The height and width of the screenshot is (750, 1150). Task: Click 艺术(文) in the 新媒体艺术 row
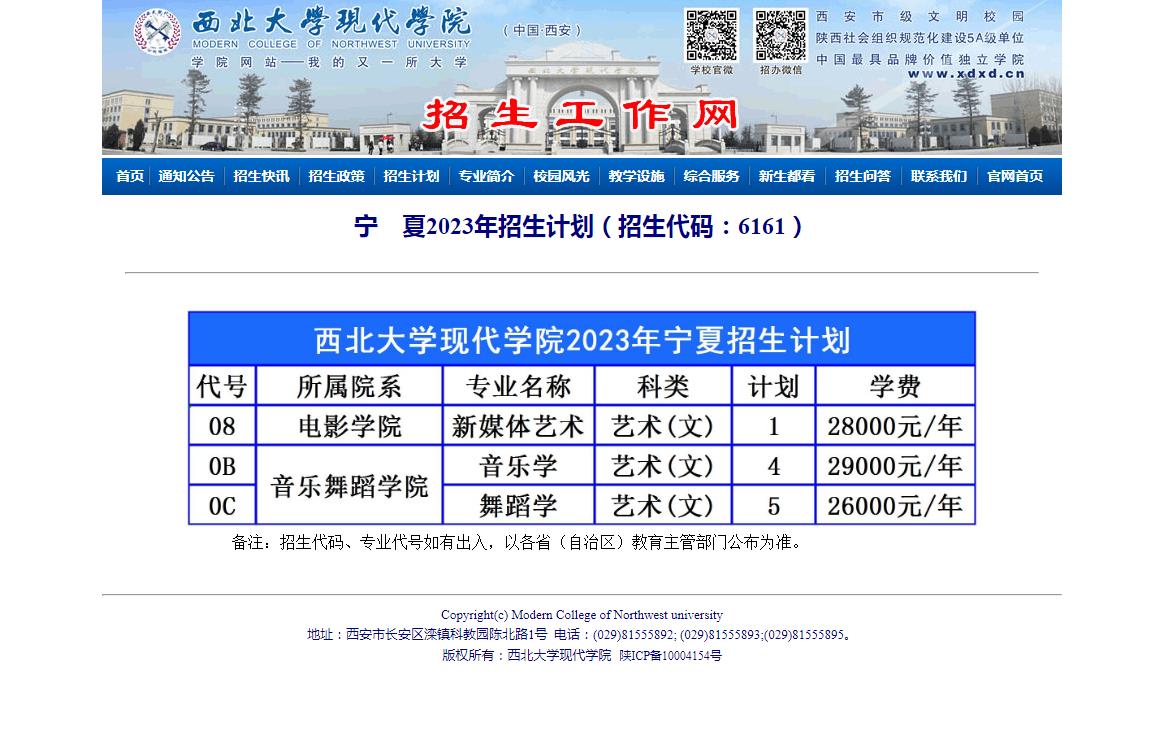click(663, 426)
